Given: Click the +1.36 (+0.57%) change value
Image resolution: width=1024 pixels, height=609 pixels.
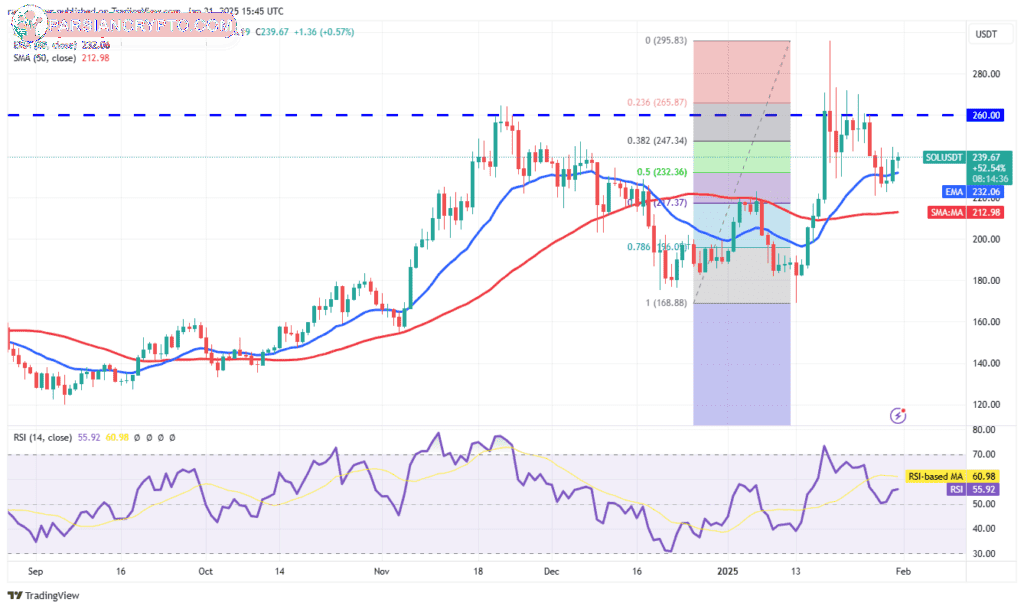Looking at the screenshot, I should (x=324, y=31).
